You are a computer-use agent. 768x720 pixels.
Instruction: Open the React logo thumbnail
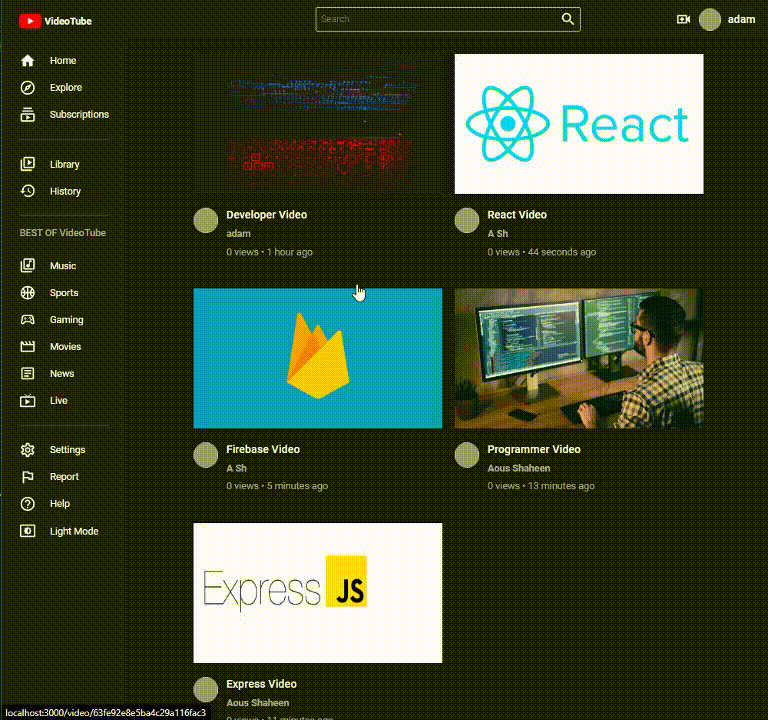[579, 124]
